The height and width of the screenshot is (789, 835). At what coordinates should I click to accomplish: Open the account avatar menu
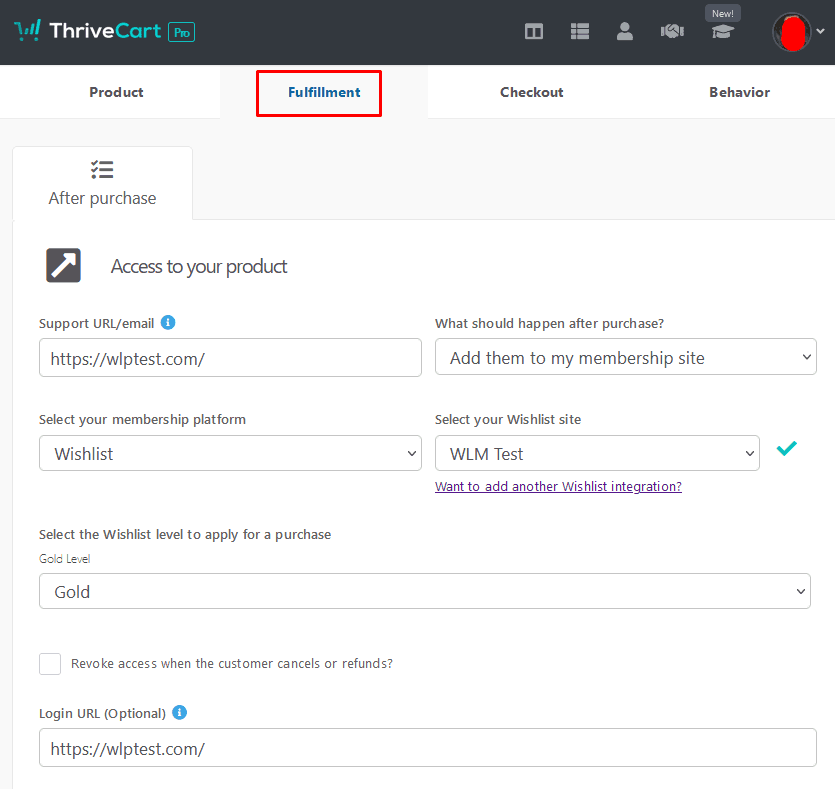[792, 32]
